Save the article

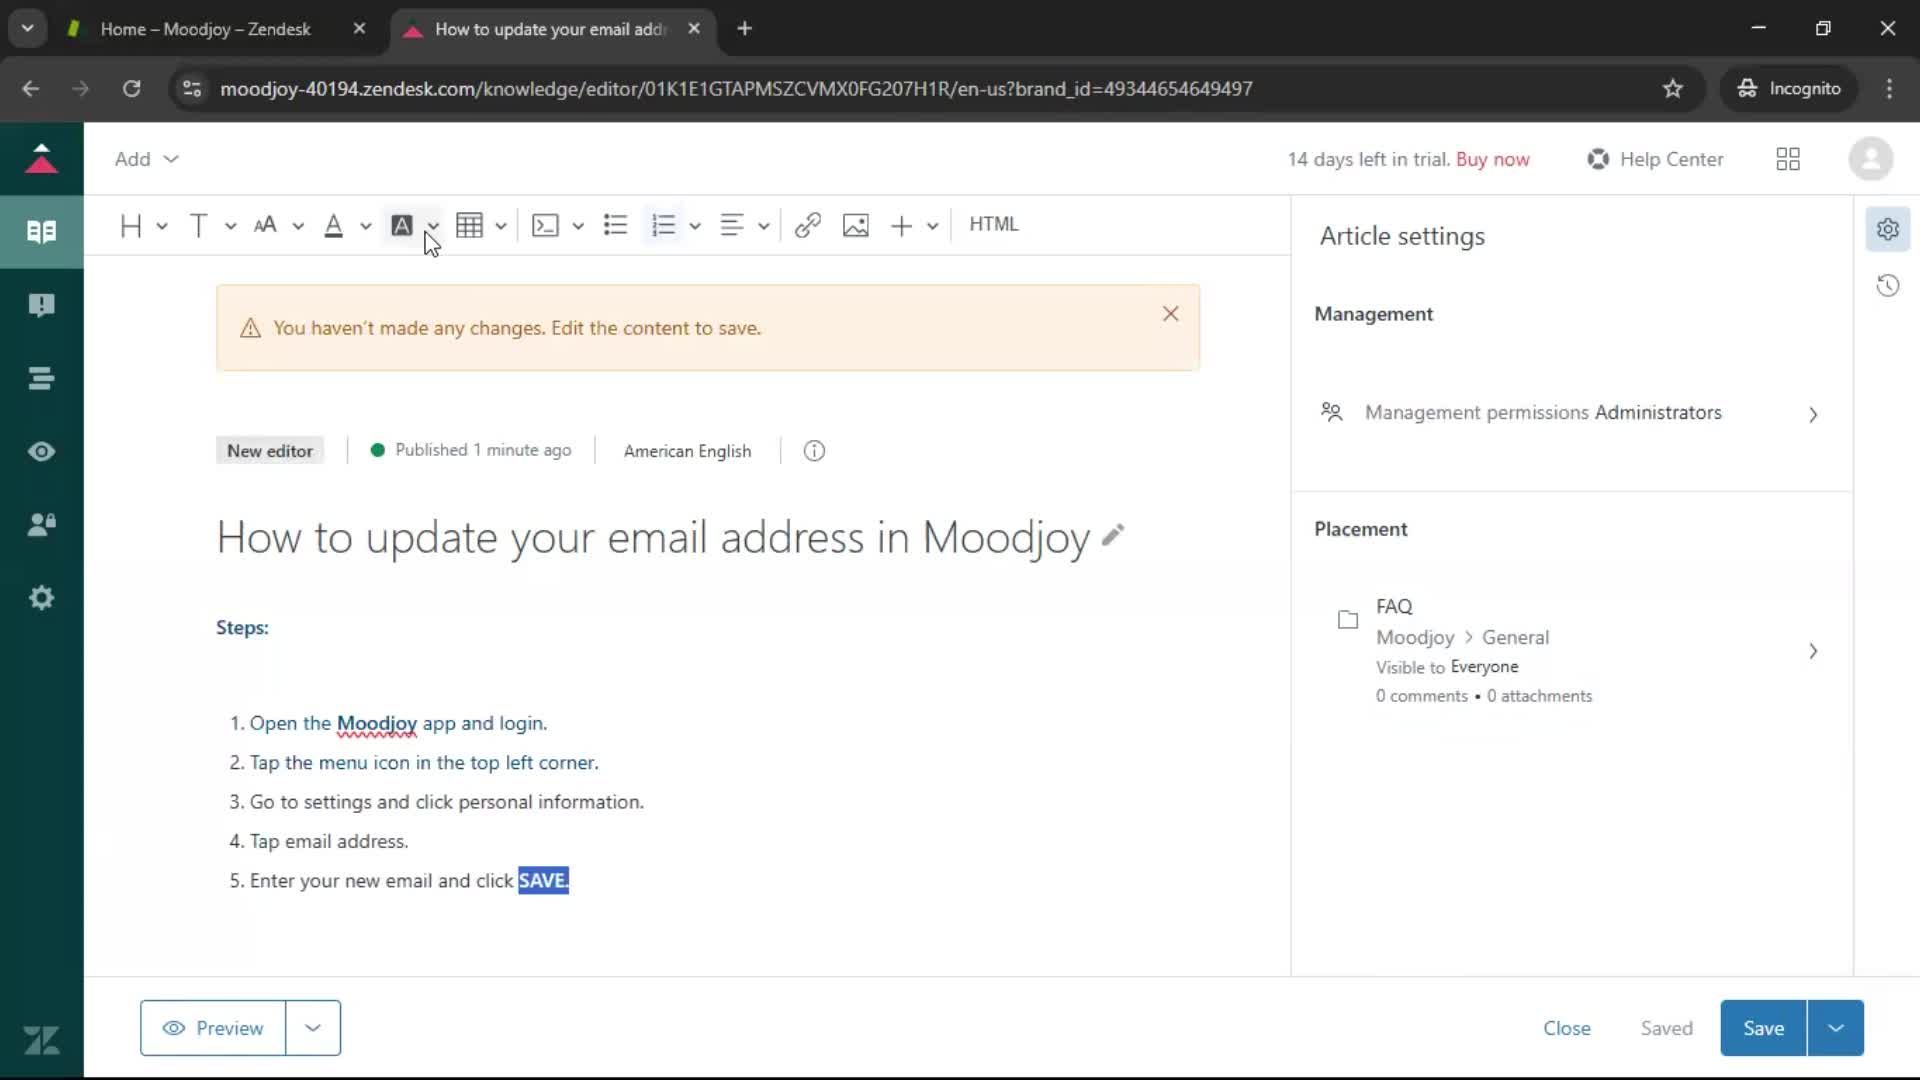[1763, 1028]
